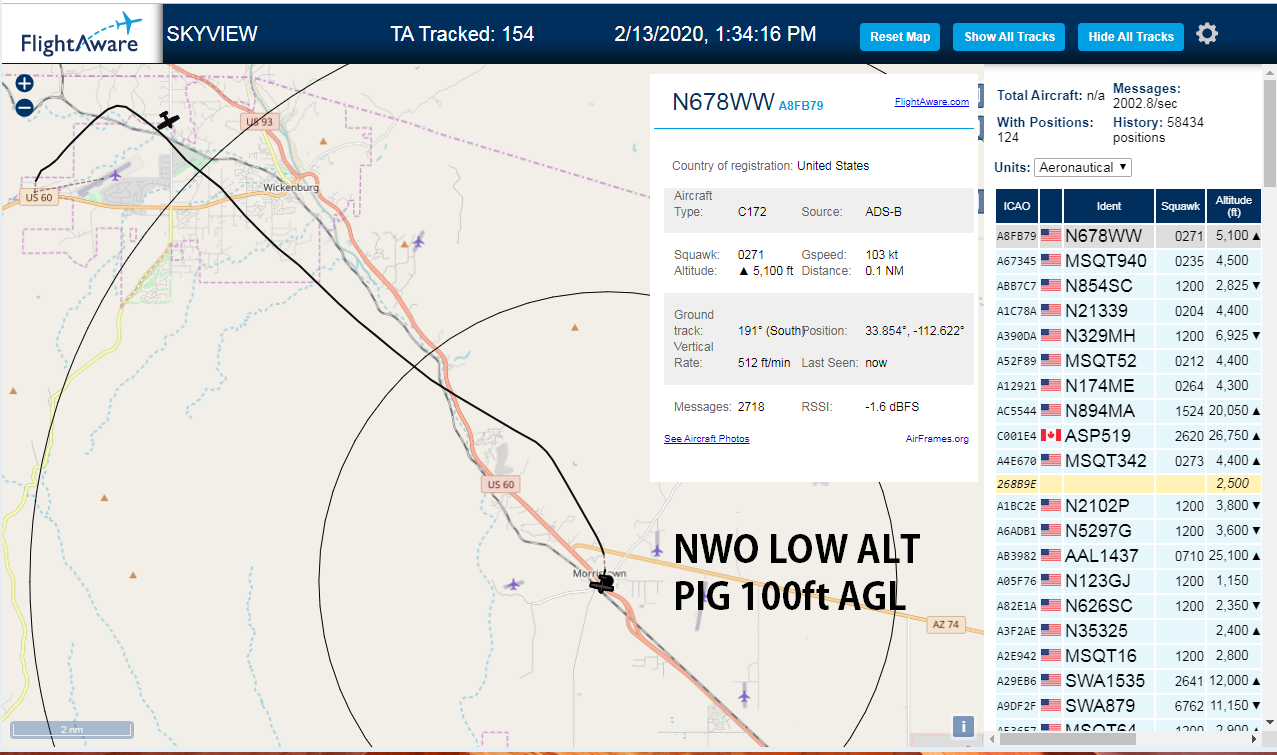Image resolution: width=1277 pixels, height=755 pixels.
Task: Select the purple aircraft near Wickenburg
Action: tap(418, 240)
